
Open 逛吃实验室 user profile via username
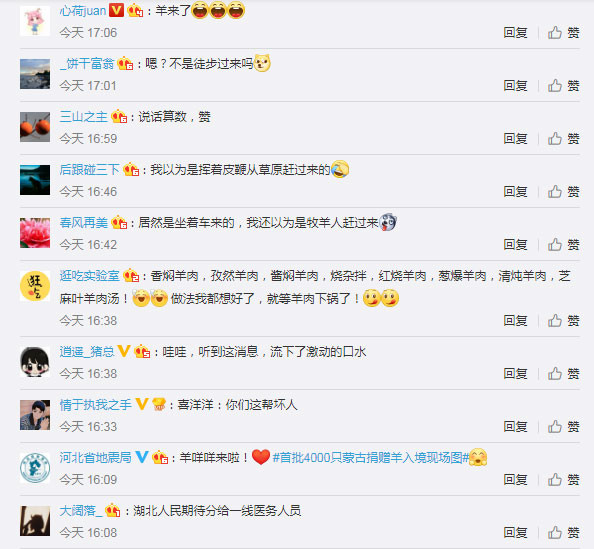89,276
